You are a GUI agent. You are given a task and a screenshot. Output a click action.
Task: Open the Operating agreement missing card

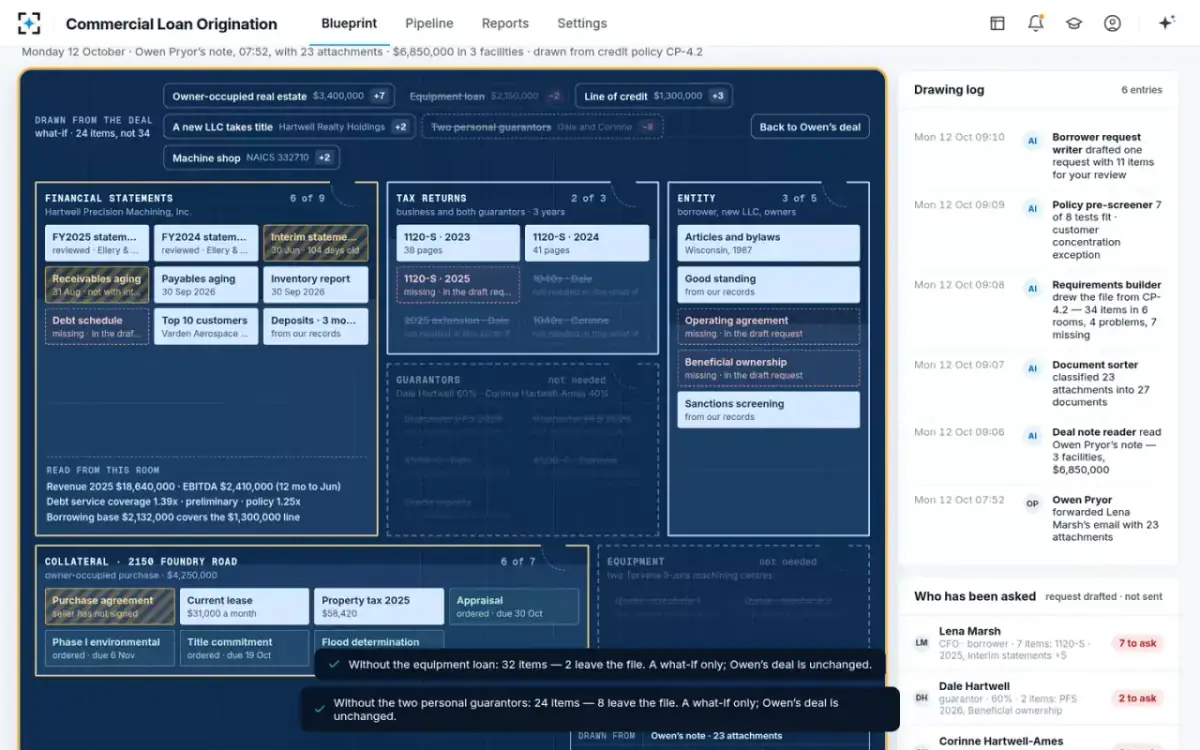coord(768,326)
